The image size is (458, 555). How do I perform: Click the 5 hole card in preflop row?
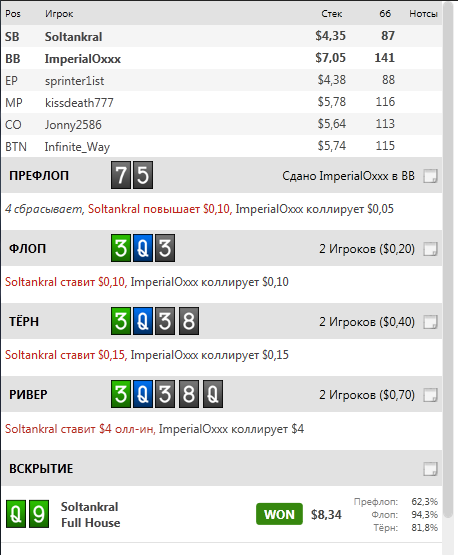coord(143,175)
